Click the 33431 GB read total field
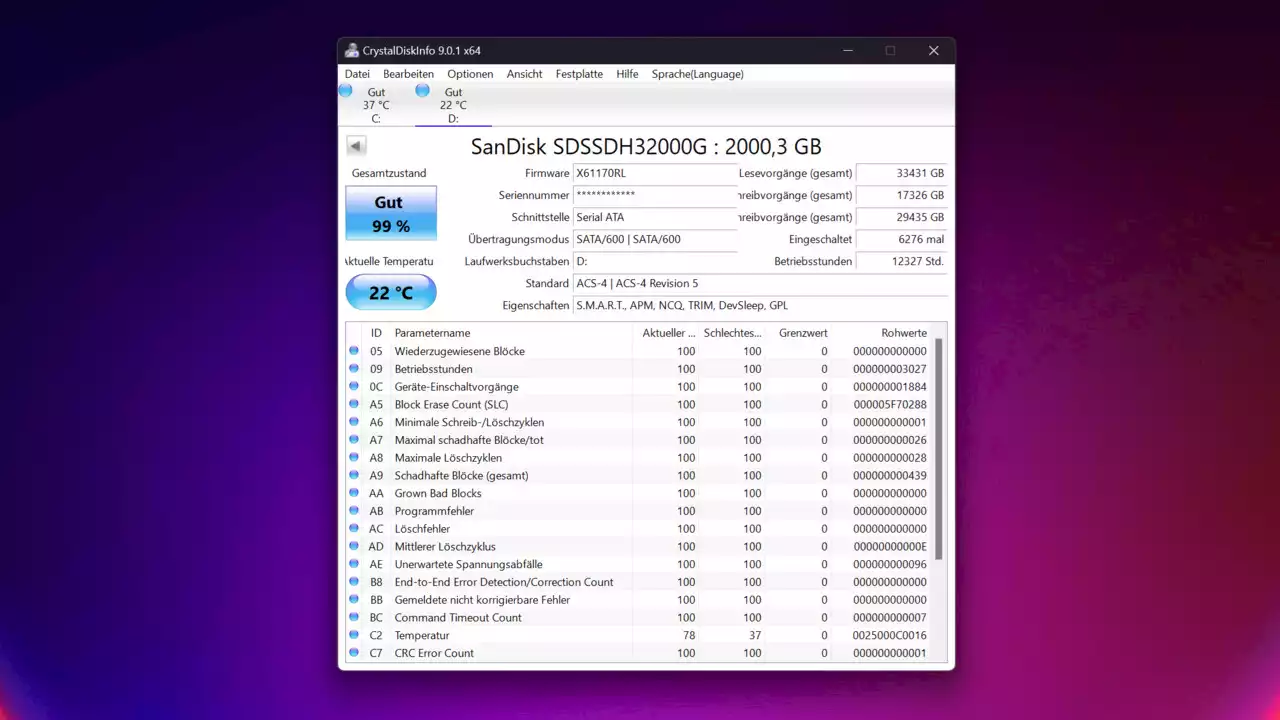 click(902, 173)
